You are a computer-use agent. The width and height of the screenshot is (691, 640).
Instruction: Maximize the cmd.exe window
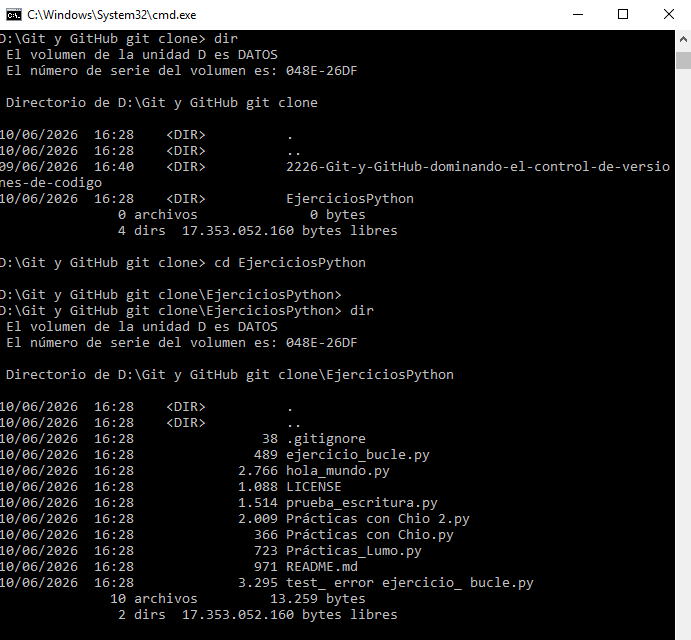623,15
